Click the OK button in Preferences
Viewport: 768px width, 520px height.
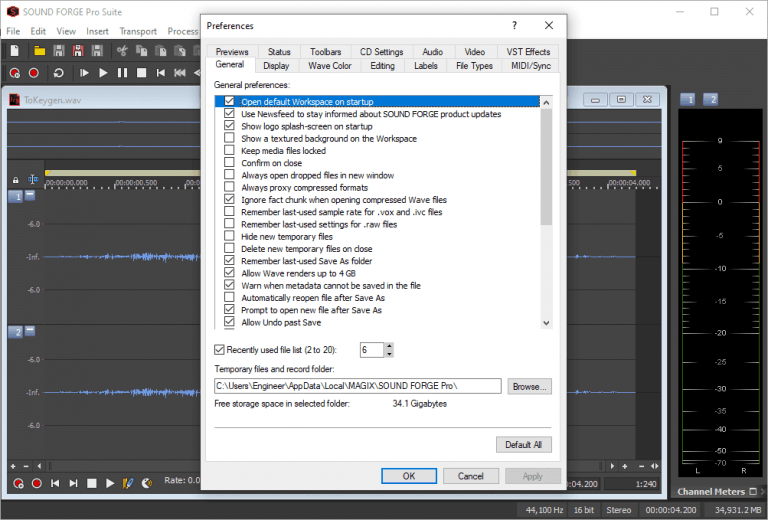click(x=409, y=476)
